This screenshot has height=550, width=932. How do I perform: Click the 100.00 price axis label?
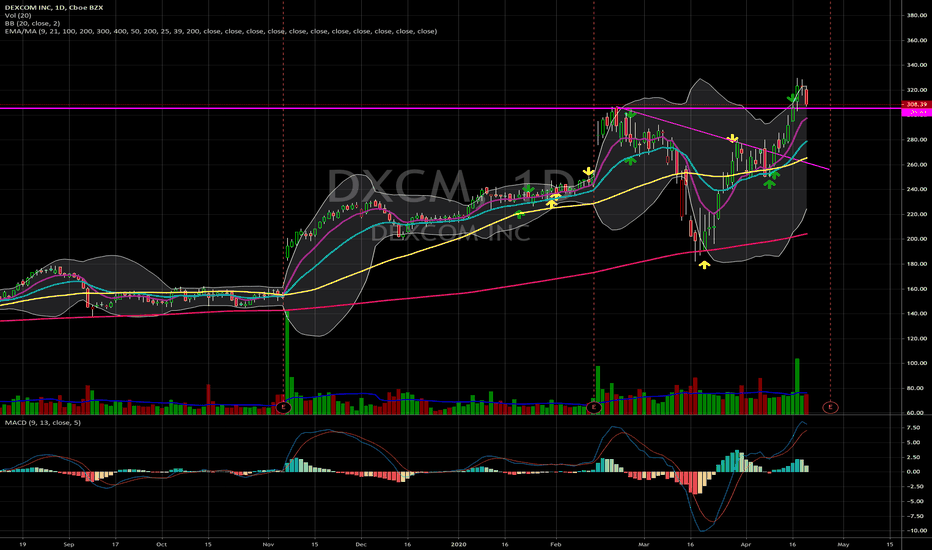click(x=917, y=363)
